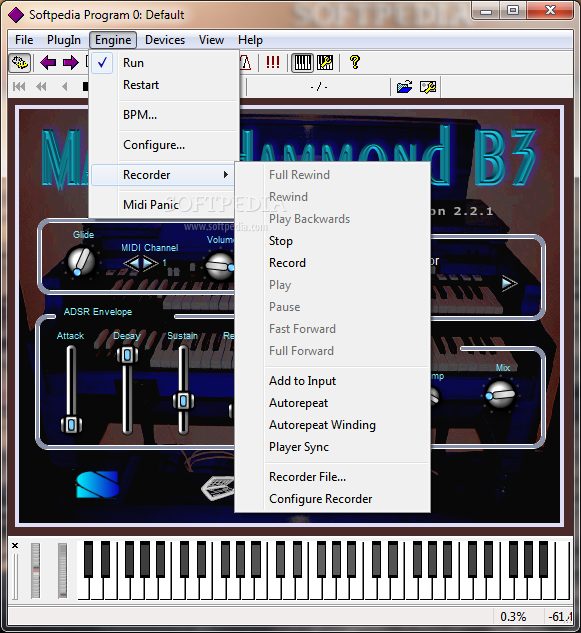
Task: Open the View menu
Action: pyautogui.click(x=211, y=40)
